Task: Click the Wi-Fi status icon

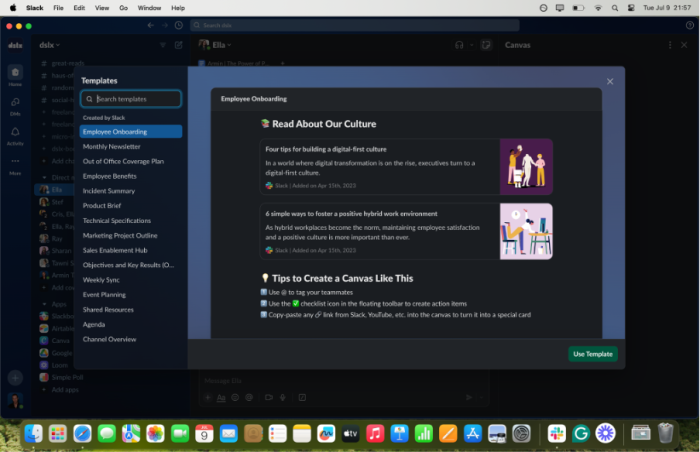Action: point(598,8)
